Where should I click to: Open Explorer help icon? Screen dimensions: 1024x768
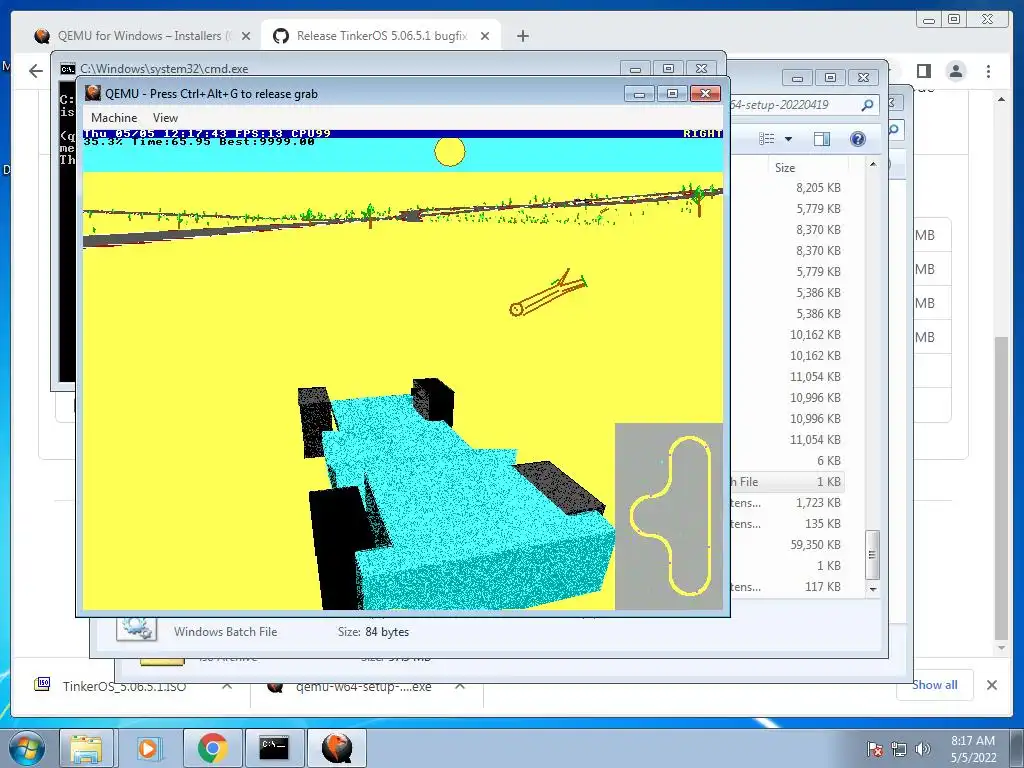click(857, 138)
